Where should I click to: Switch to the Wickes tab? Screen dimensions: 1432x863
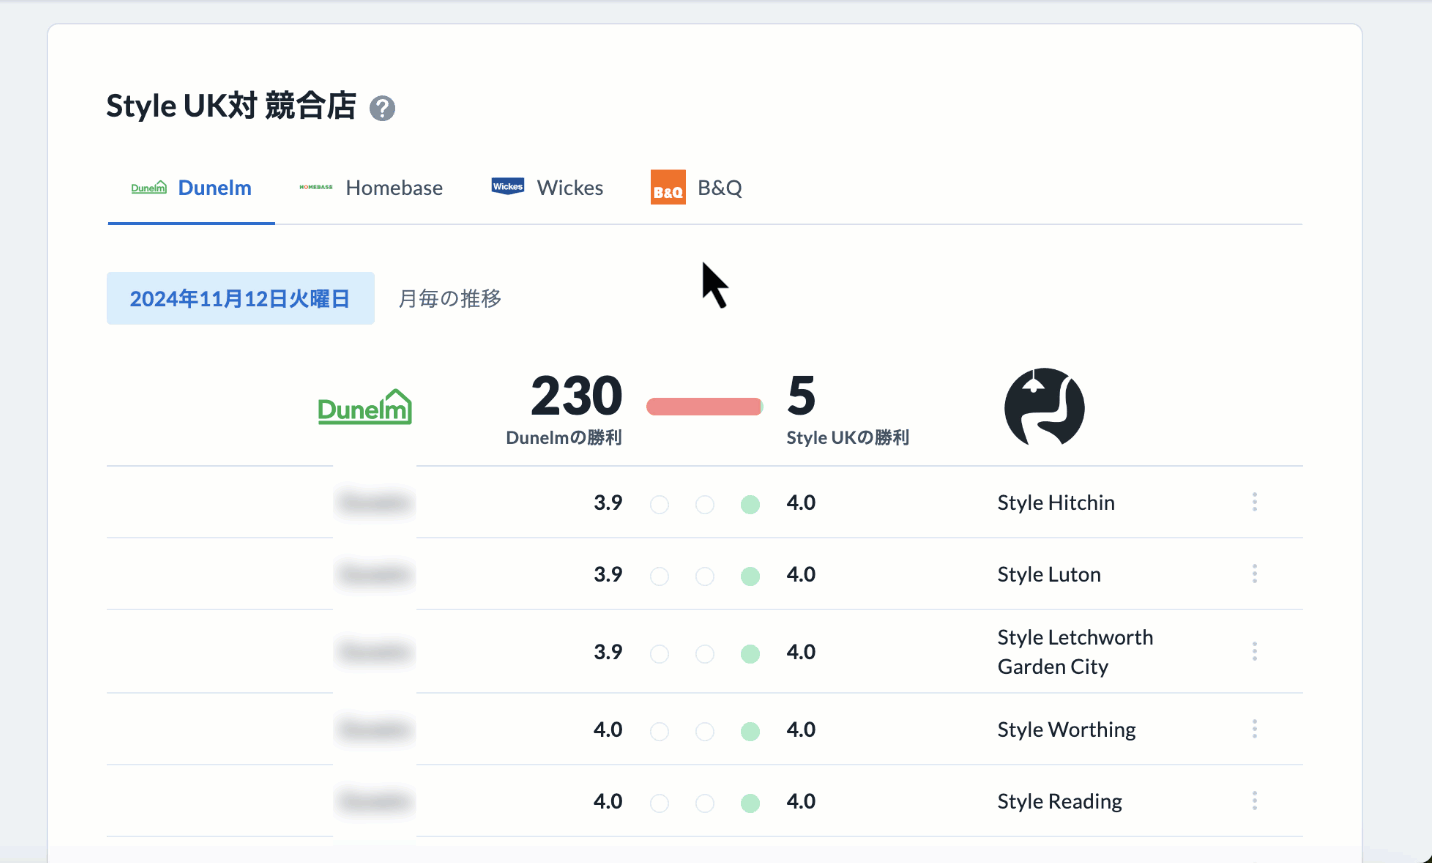pos(547,188)
